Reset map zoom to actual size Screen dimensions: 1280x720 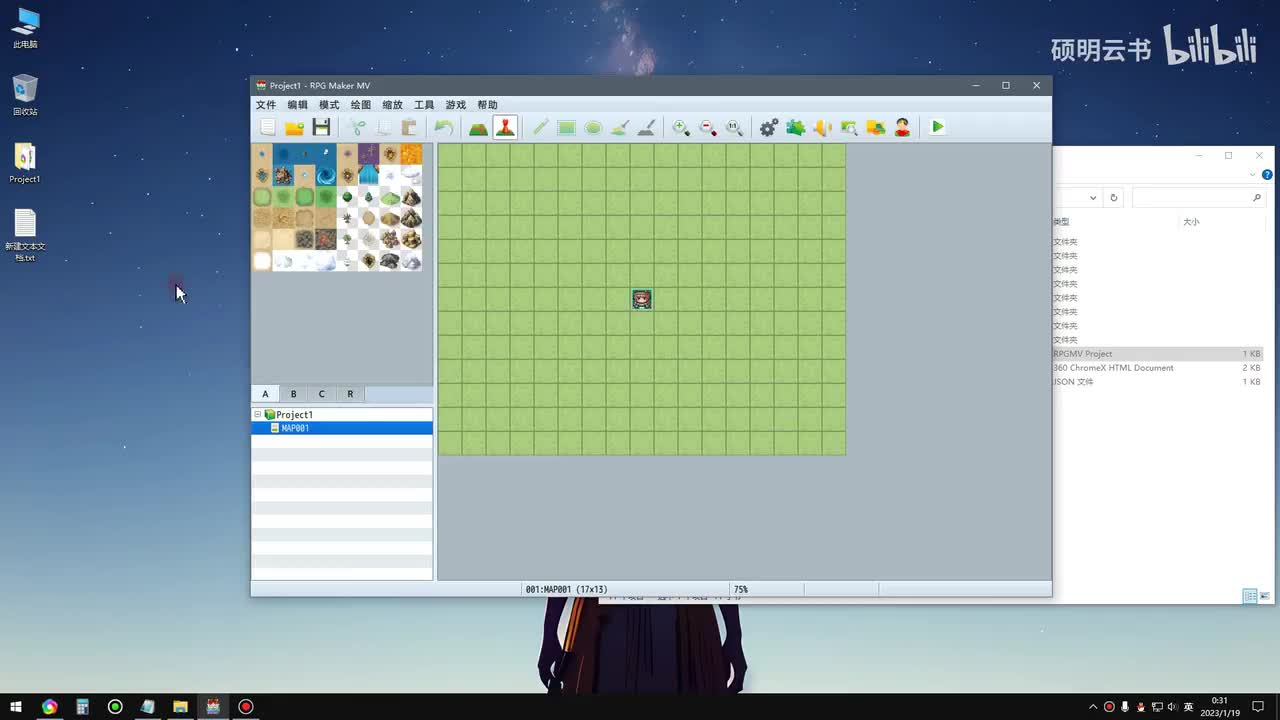coord(734,127)
